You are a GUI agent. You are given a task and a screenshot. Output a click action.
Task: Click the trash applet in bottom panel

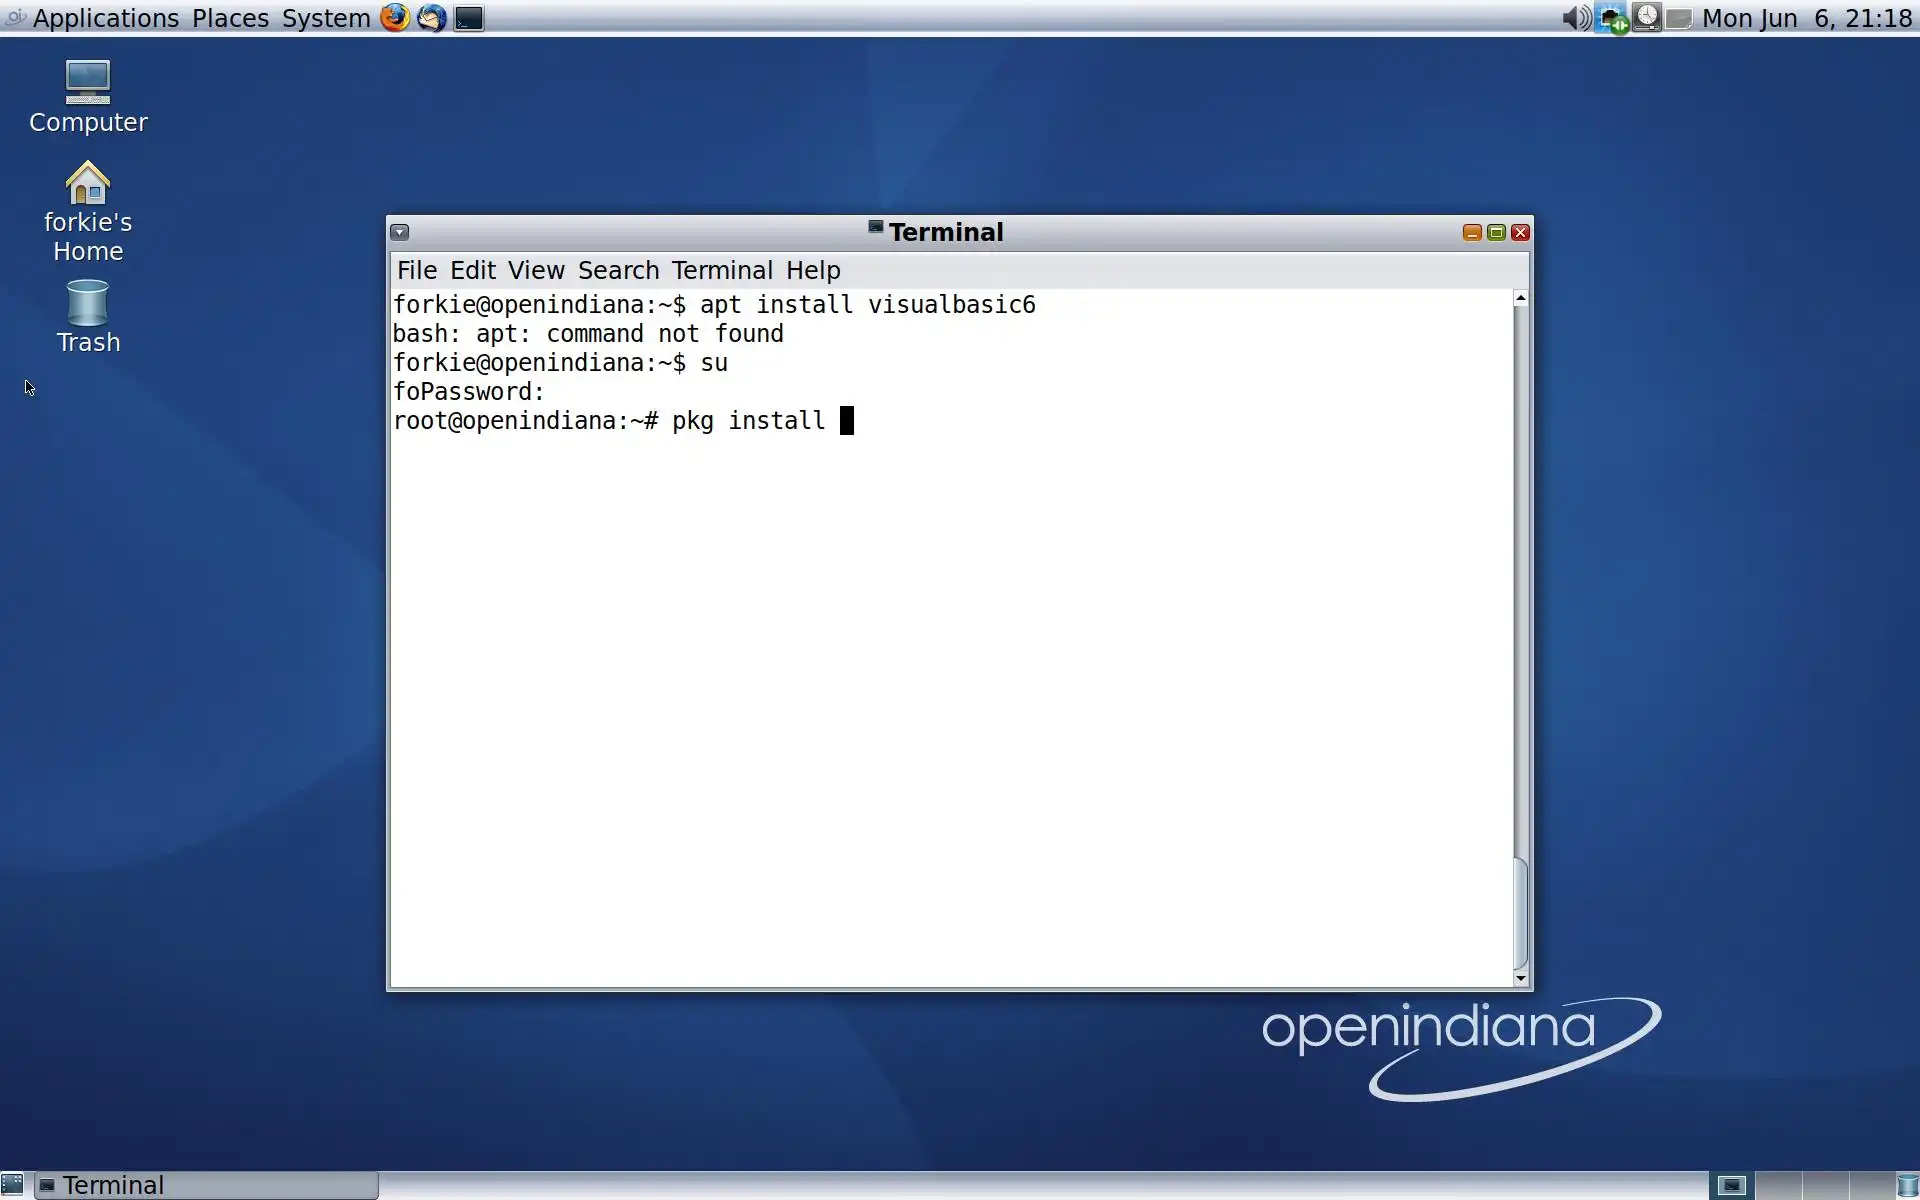click(1907, 1186)
